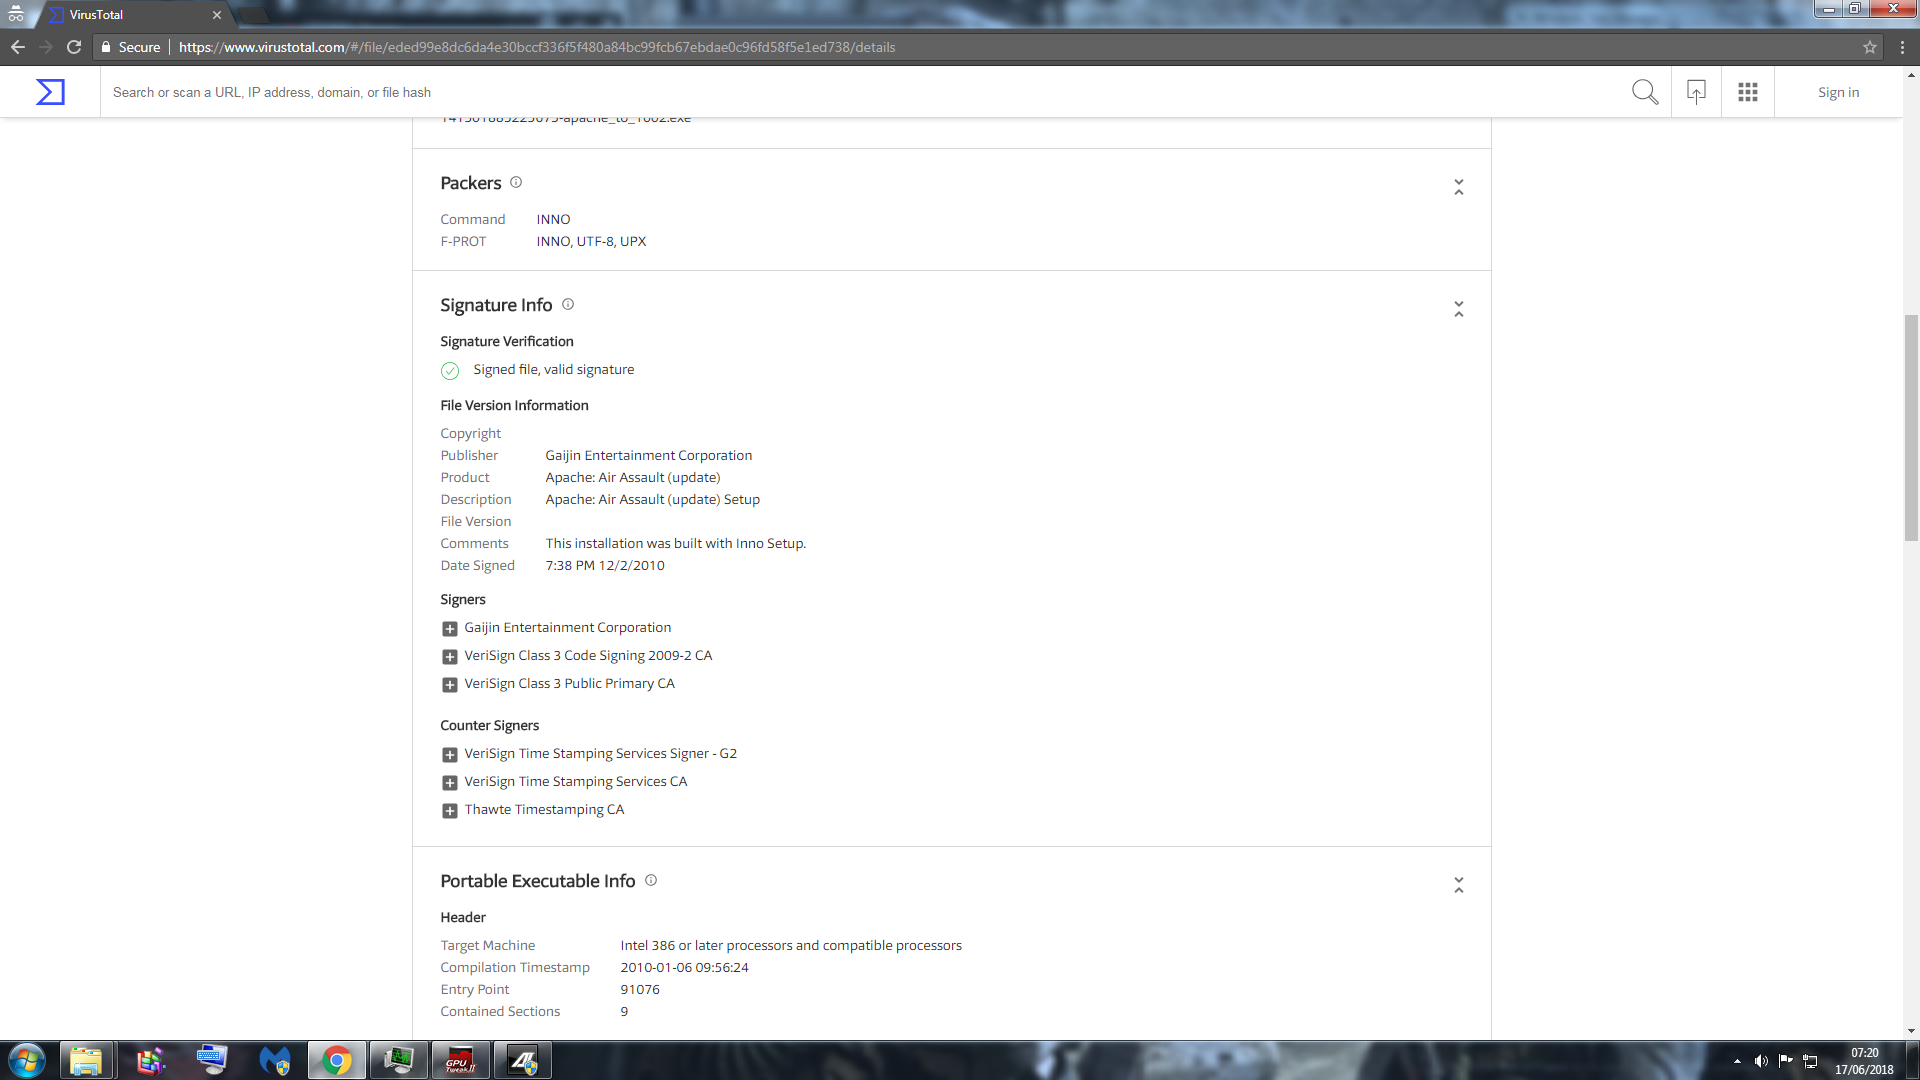
Task: Collapse the Packers section
Action: pos(1459,187)
